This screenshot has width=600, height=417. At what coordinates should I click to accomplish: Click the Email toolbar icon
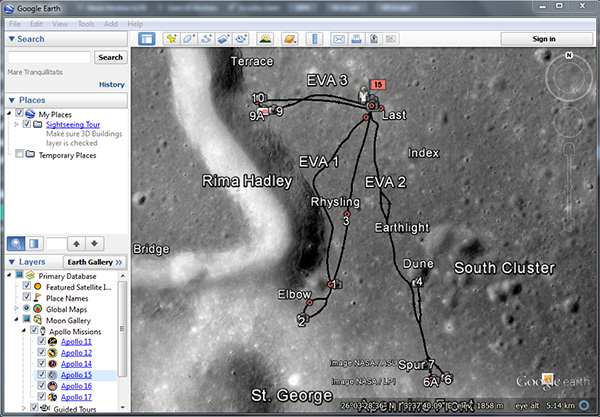[339, 39]
